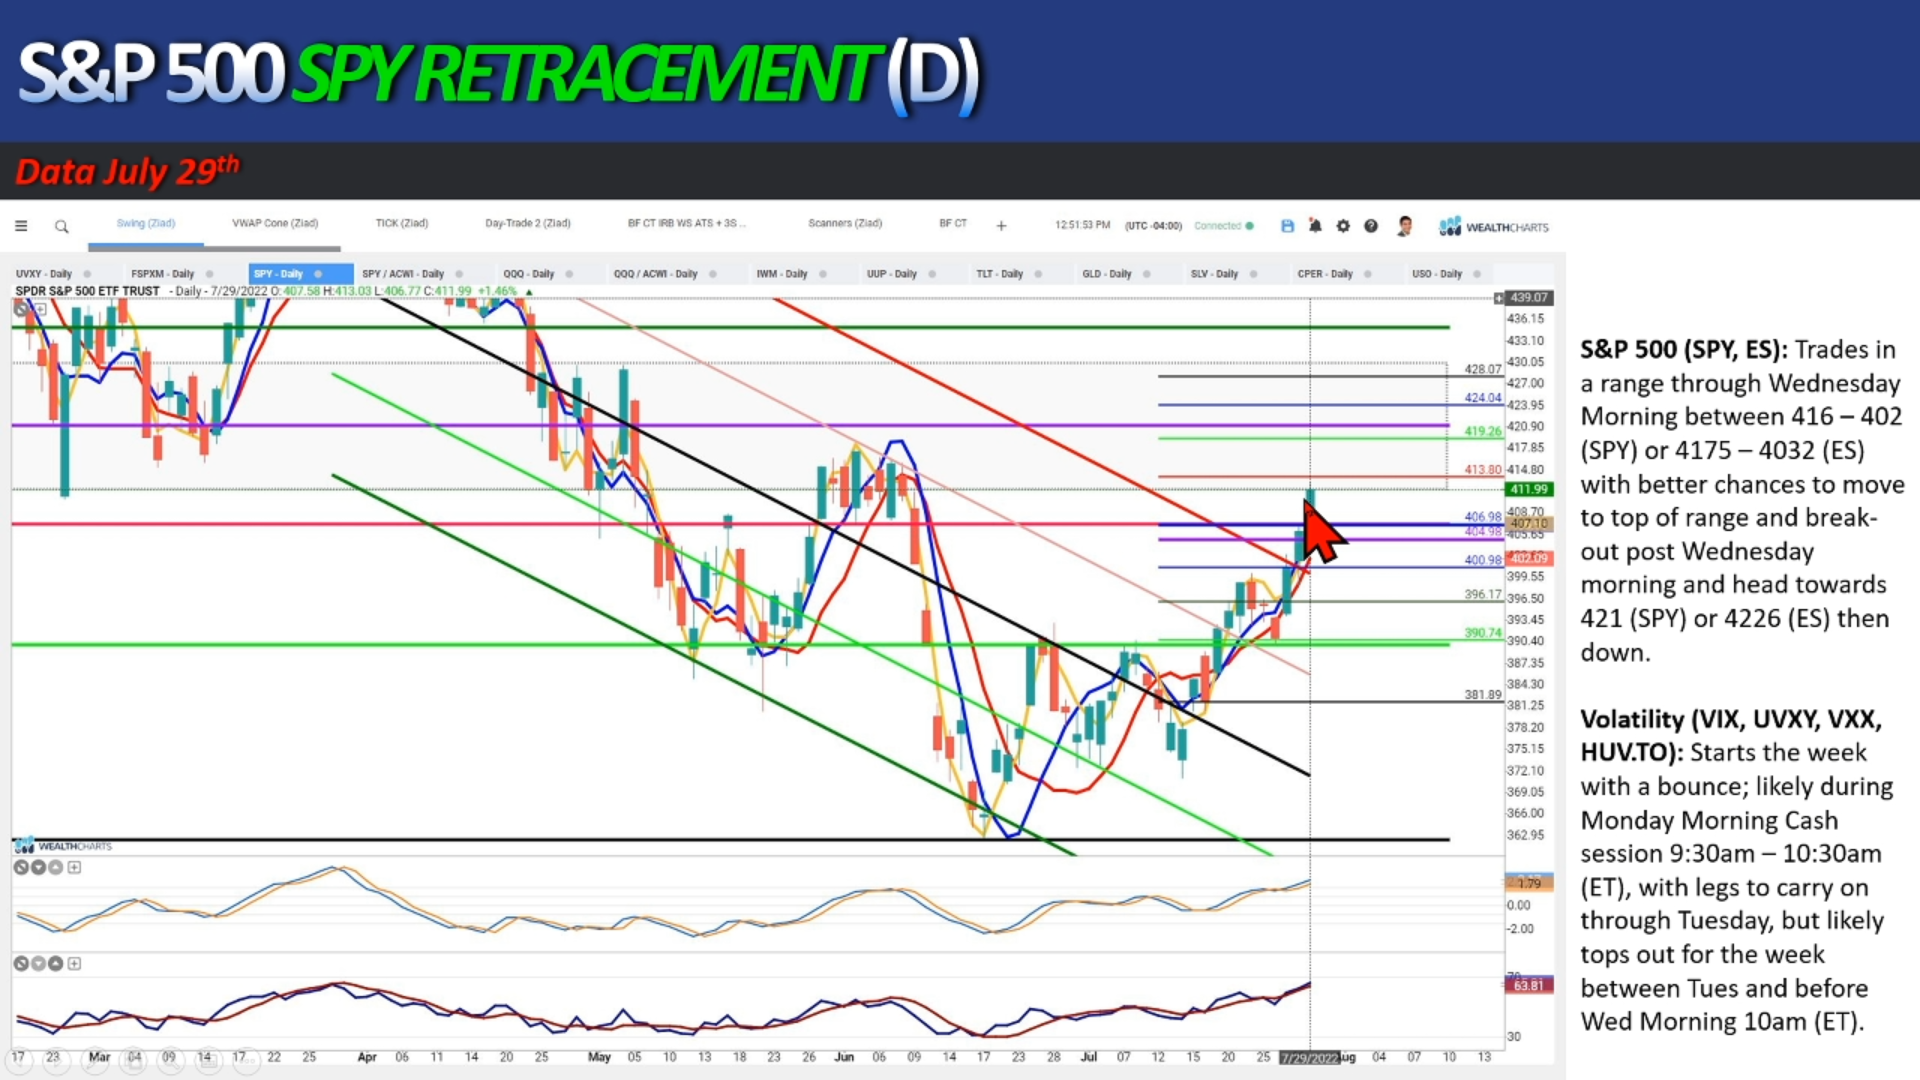Viewport: 1920px width, 1080px height.
Task: Open the user profile avatar
Action: pos(1404,226)
